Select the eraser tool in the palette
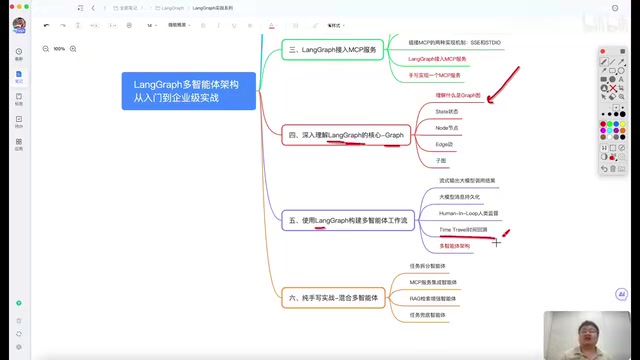Screen dimensions: 640x360 pyautogui.click(x=613, y=97)
